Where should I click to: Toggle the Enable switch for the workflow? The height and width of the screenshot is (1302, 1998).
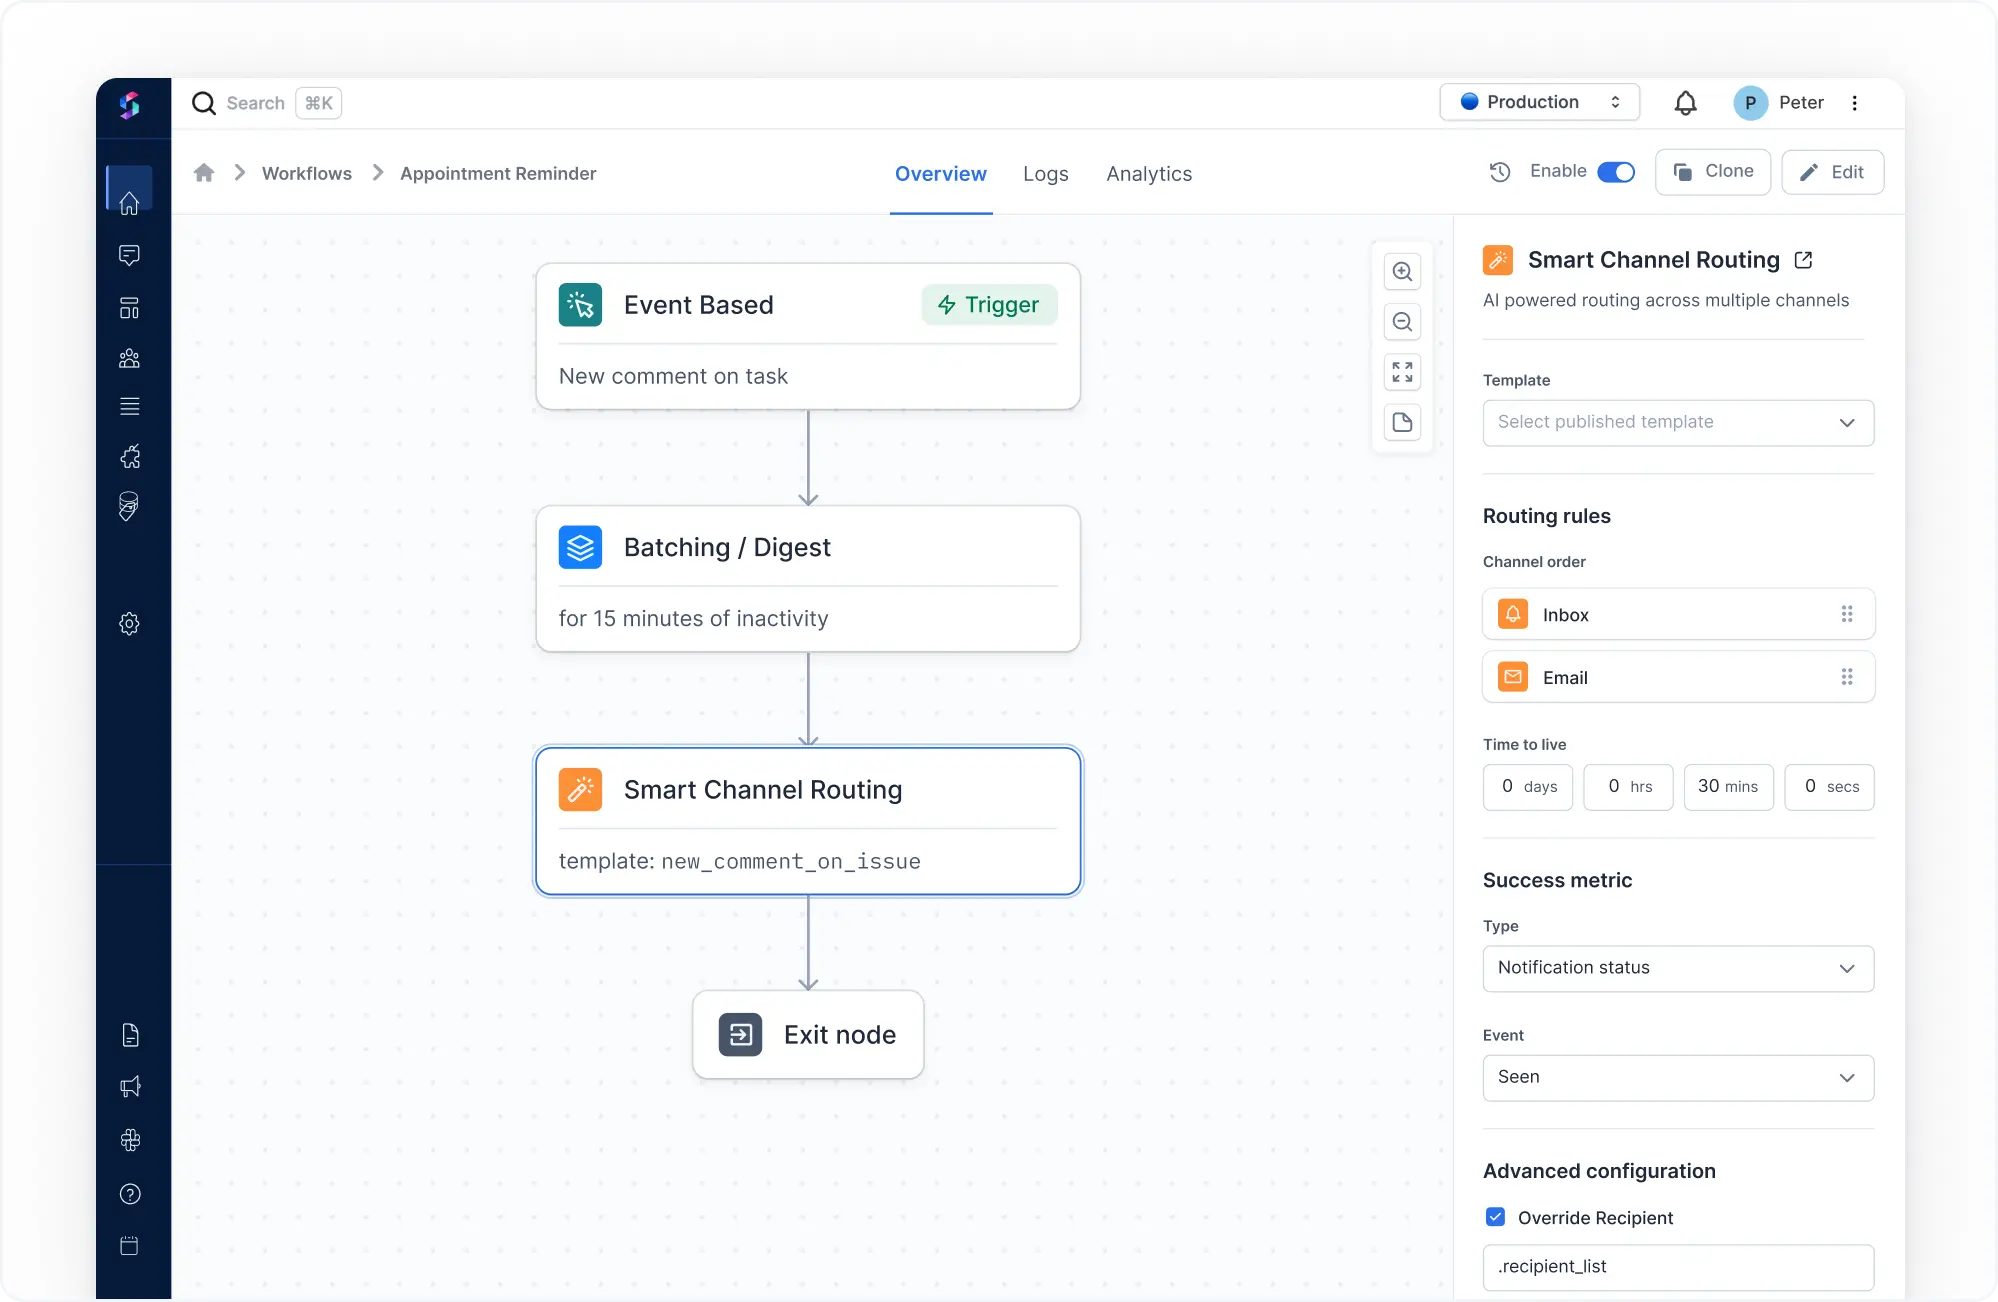tap(1614, 172)
